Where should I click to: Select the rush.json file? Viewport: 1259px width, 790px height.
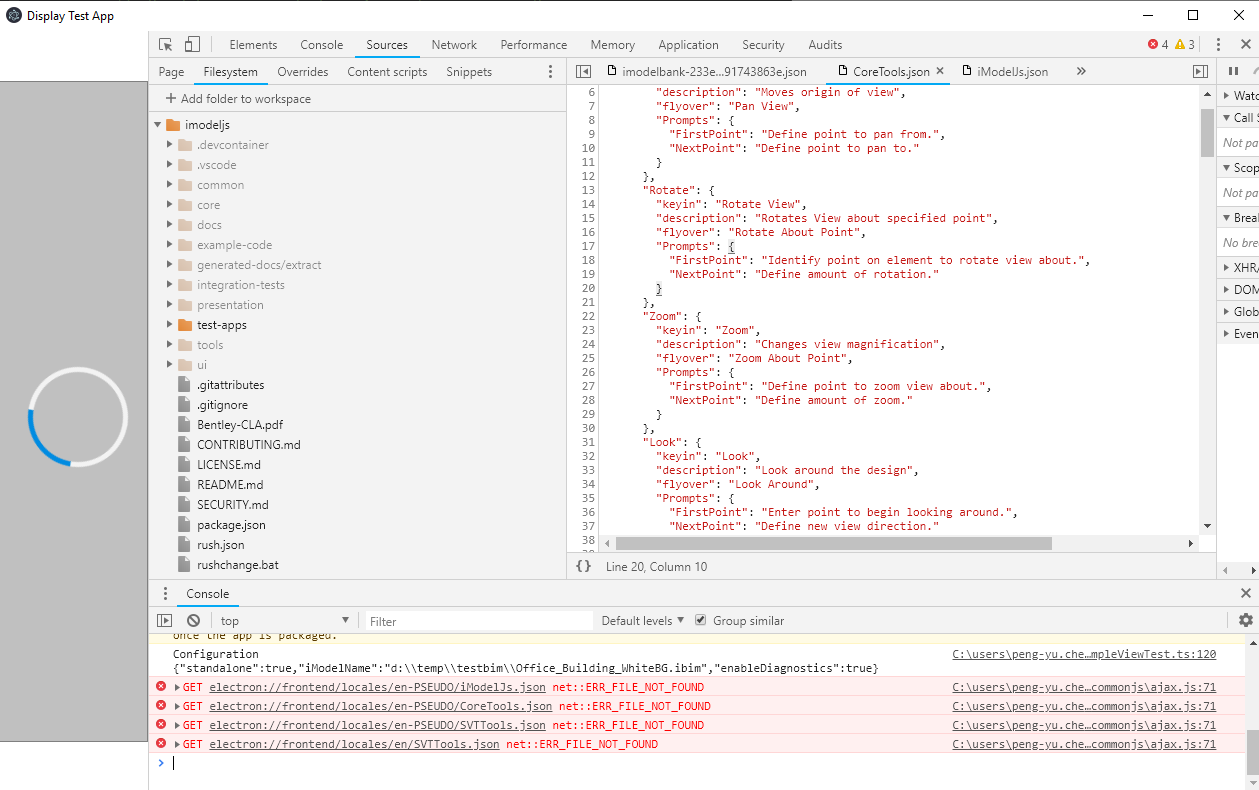pyautogui.click(x=221, y=545)
